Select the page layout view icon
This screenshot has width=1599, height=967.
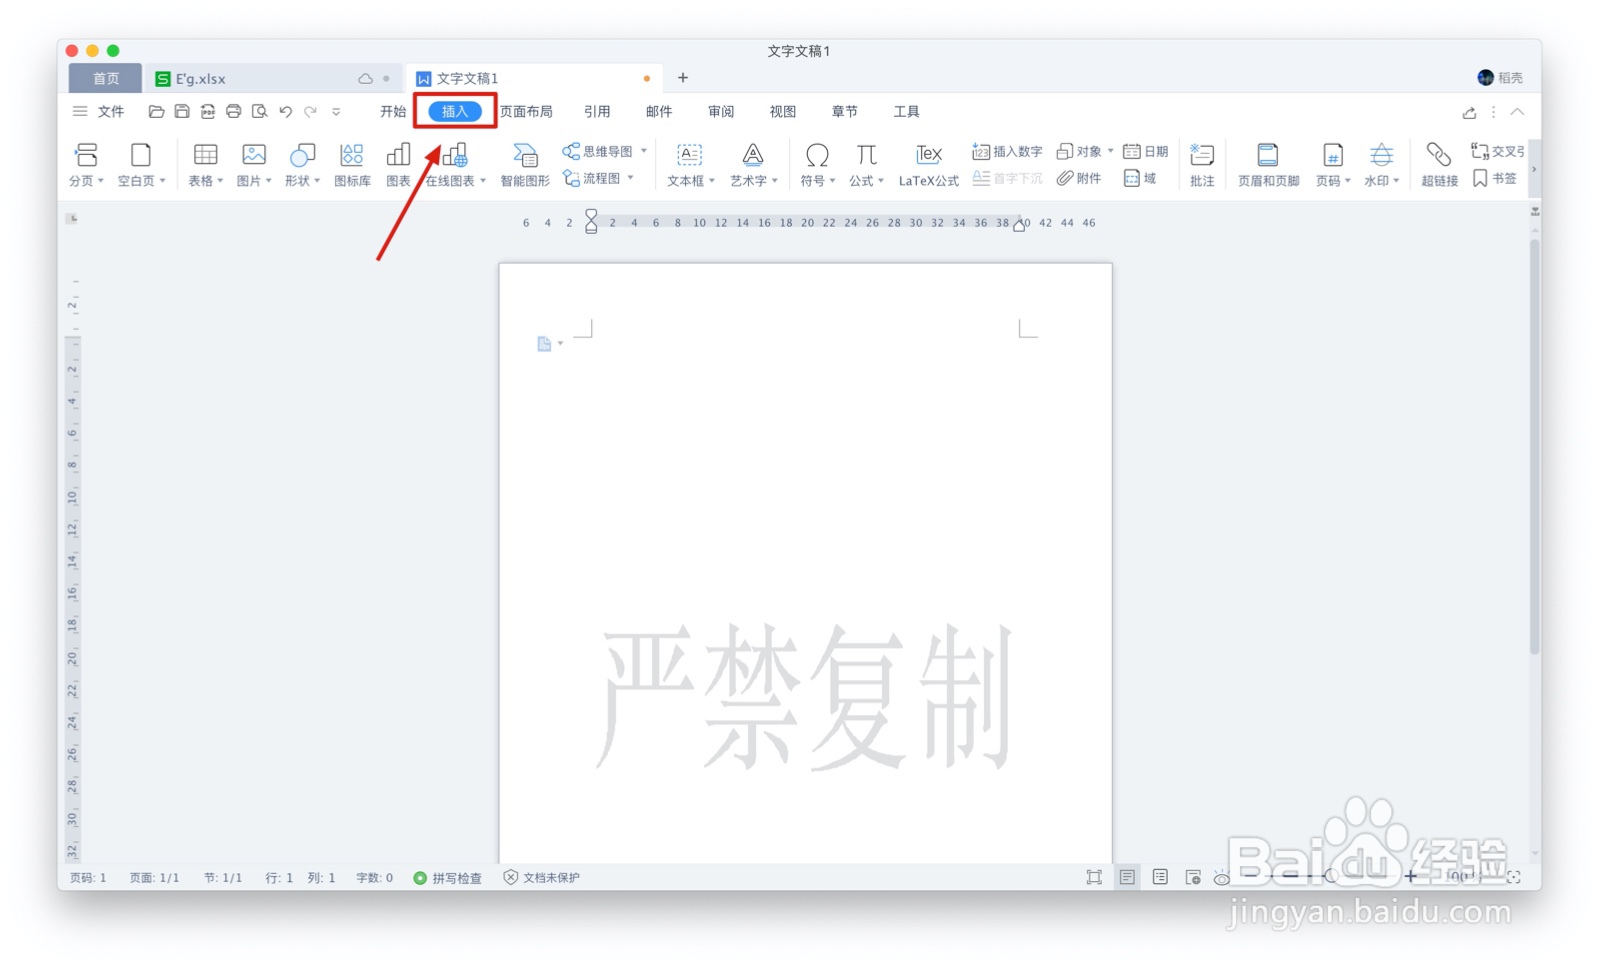pyautogui.click(x=1127, y=877)
